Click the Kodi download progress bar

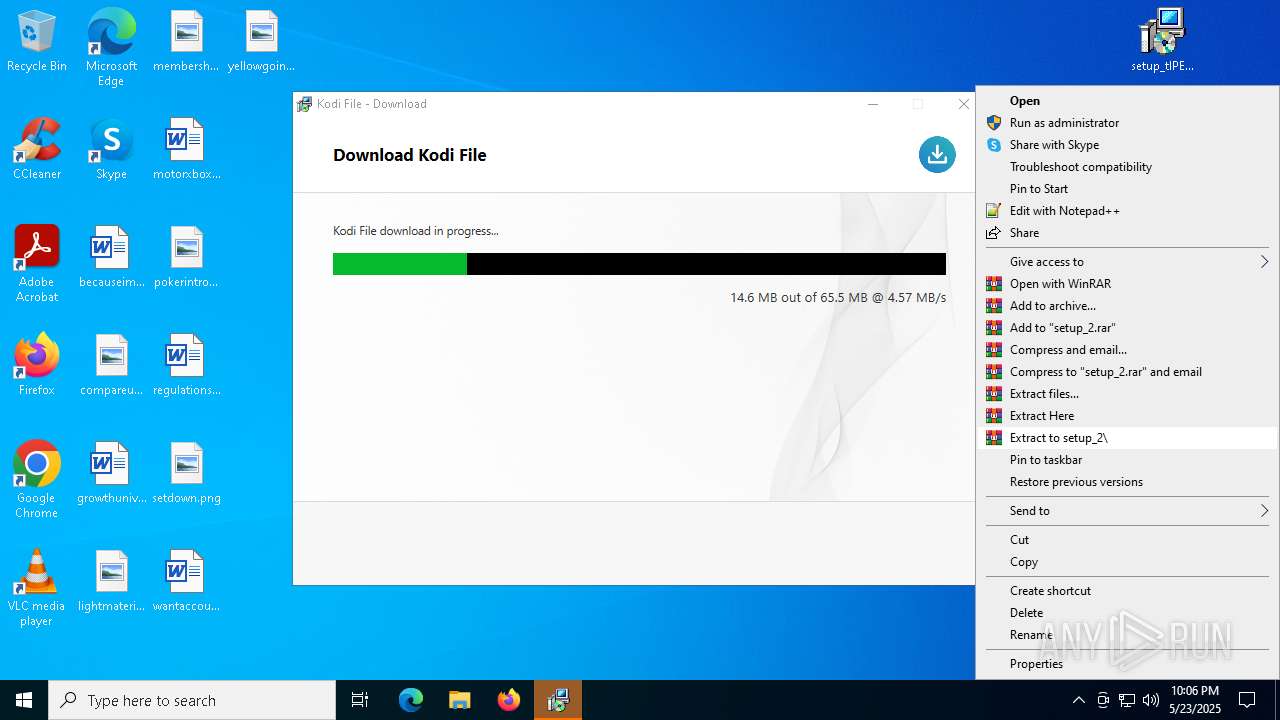coord(639,264)
